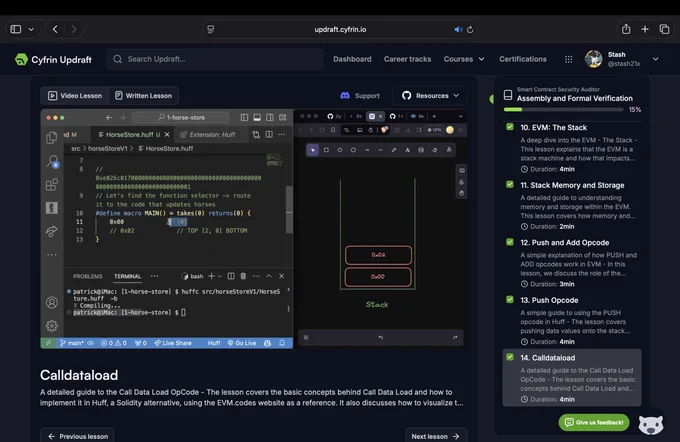Screen dimensions: 680x442
Task: Click the Stash profile avatar
Action: (x=593, y=59)
